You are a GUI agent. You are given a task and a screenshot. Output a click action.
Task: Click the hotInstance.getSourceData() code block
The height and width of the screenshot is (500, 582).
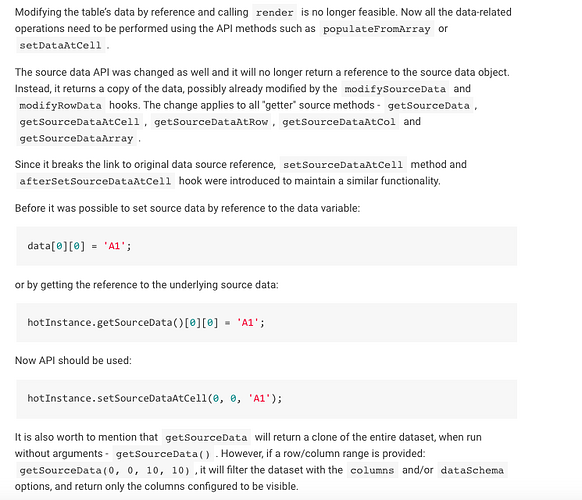[267, 323]
